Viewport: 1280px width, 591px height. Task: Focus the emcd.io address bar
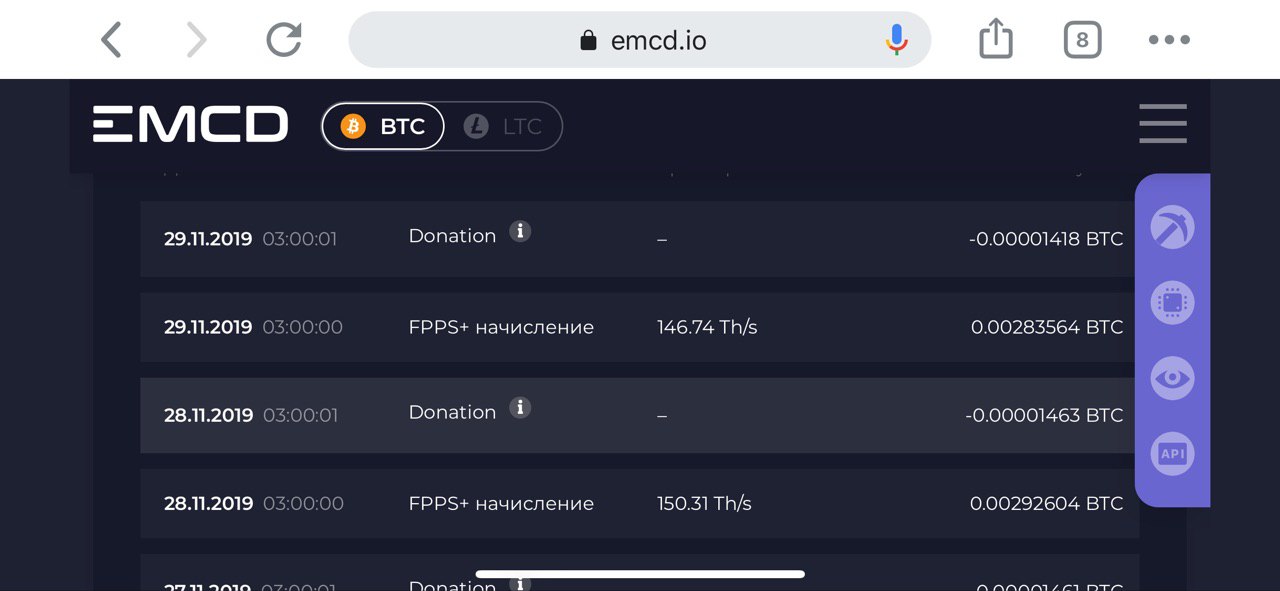coord(640,40)
